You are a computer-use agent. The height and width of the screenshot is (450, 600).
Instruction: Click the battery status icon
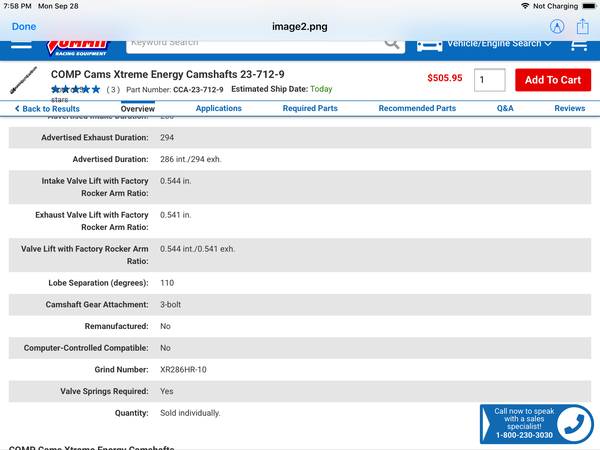click(x=589, y=6)
